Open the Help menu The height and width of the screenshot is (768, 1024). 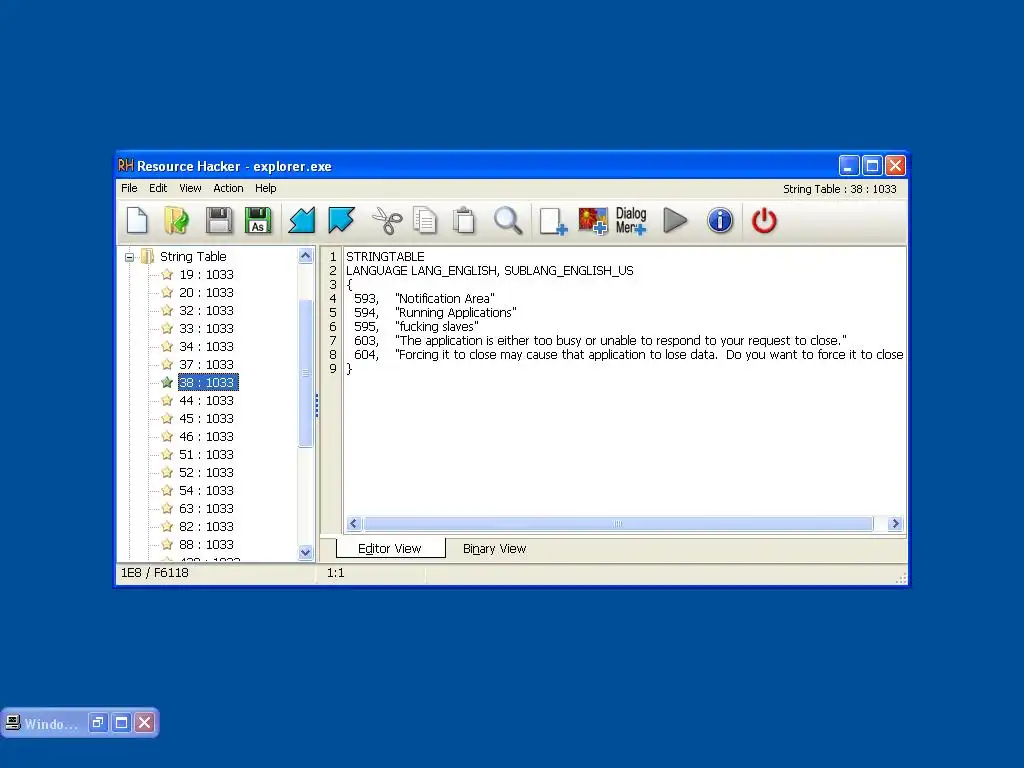tap(265, 188)
